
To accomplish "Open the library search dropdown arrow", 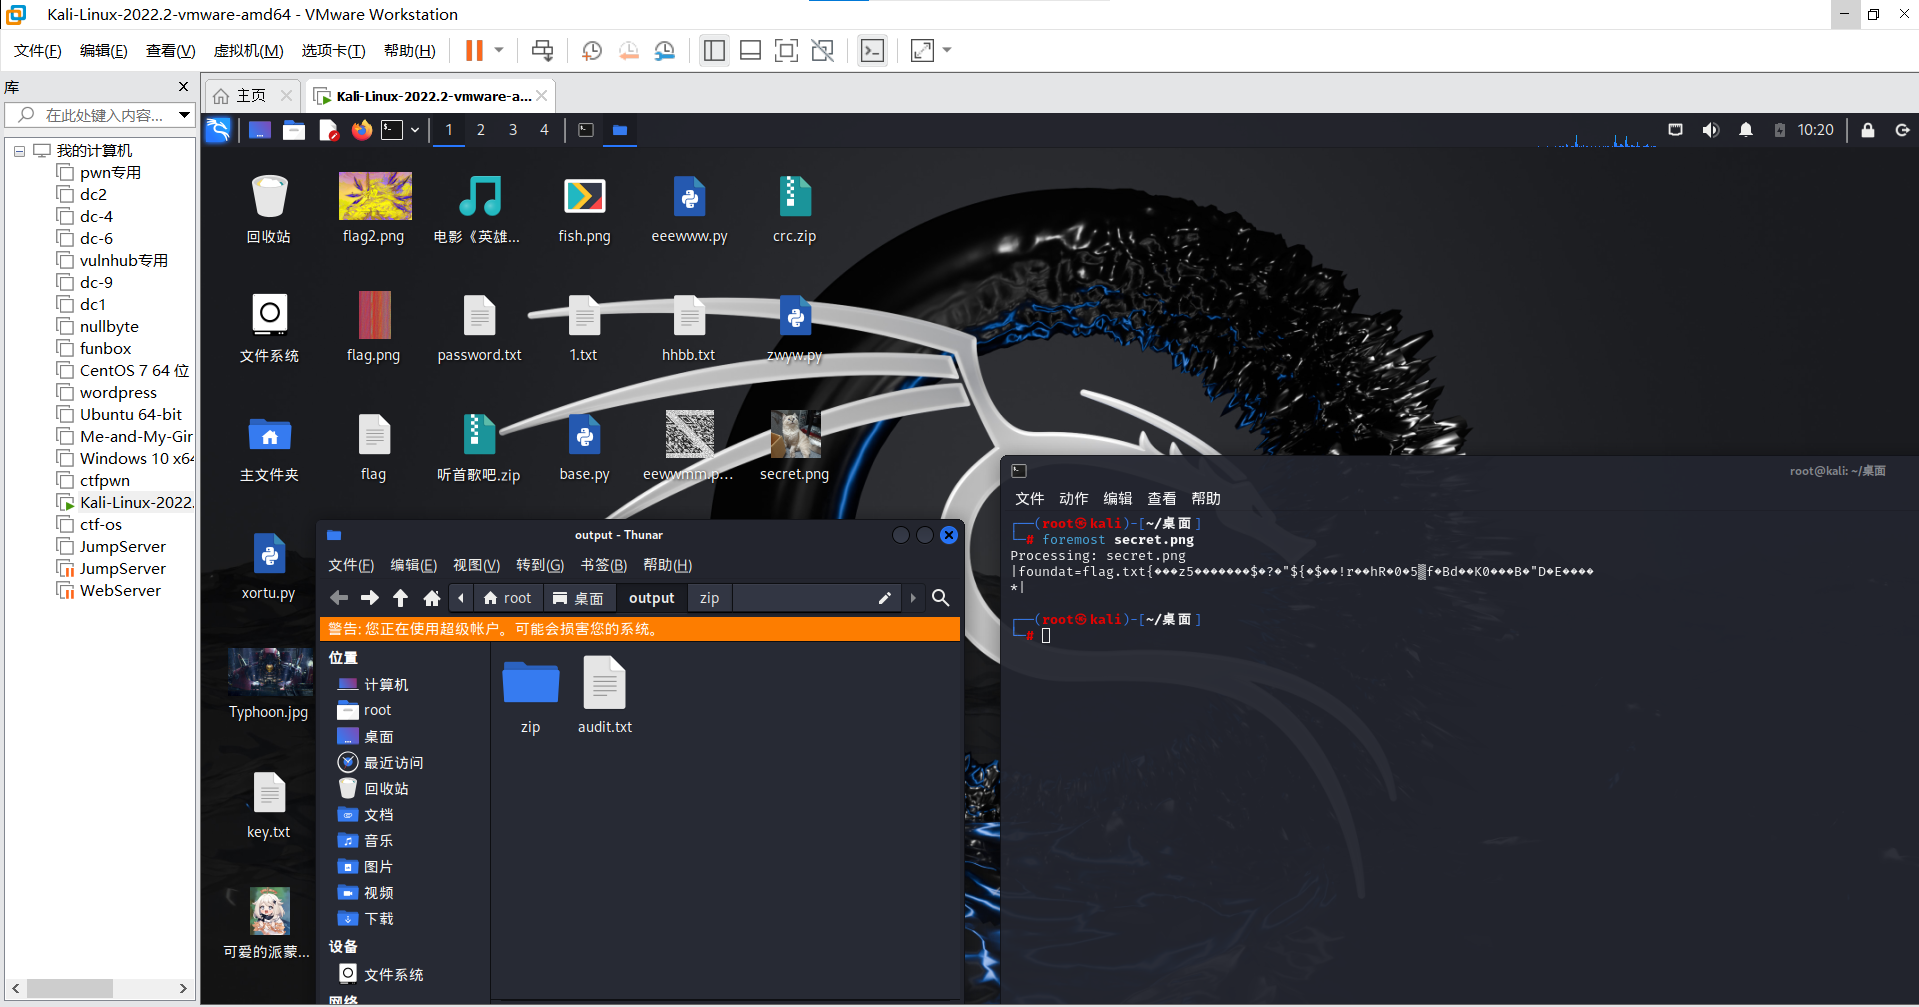I will 184,115.
